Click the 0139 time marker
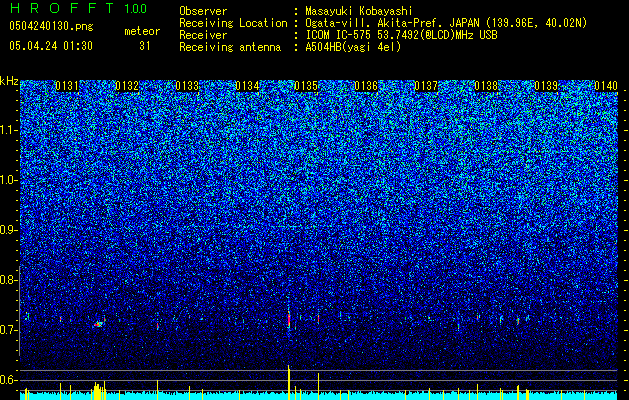 [x=546, y=86]
